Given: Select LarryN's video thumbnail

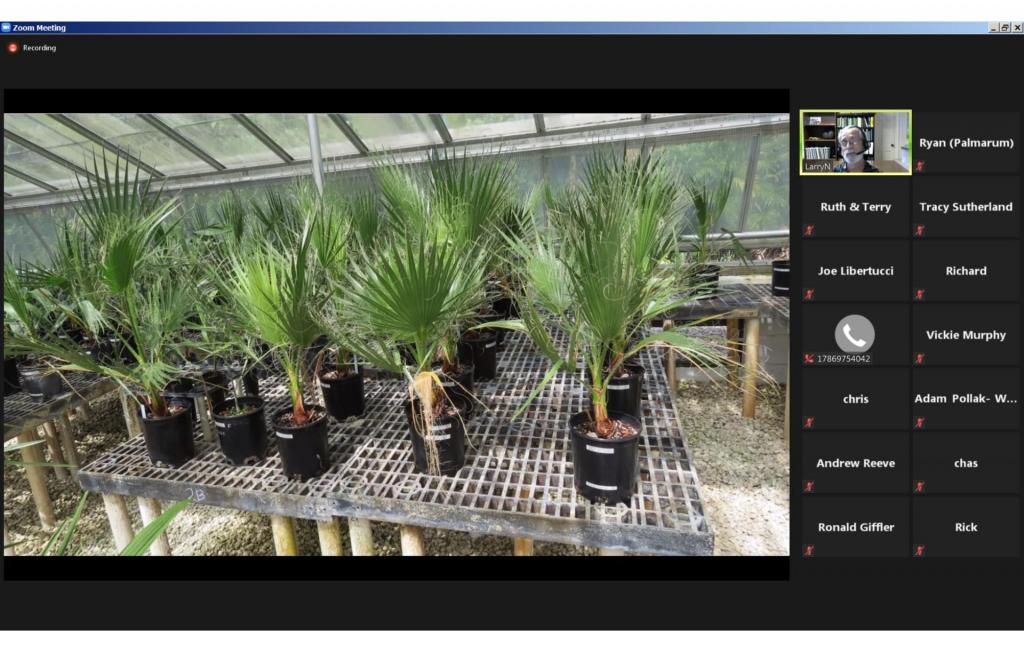Looking at the screenshot, I should pos(855,142).
